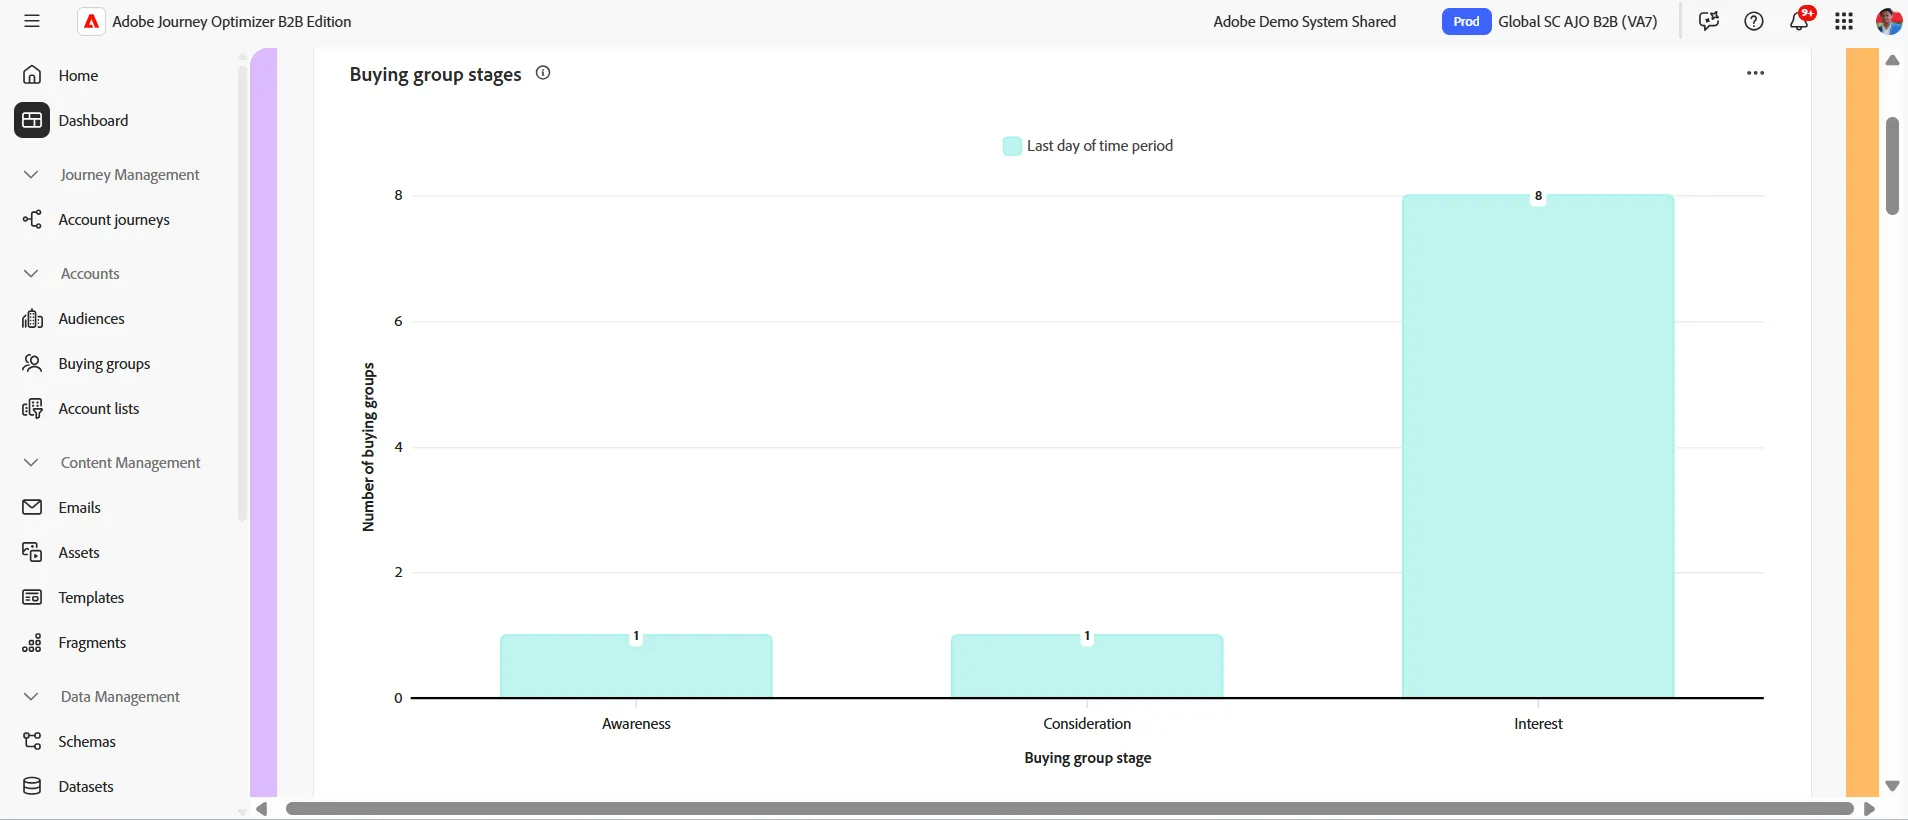The height and width of the screenshot is (820, 1908).
Task: Click the Audiences icon
Action: 32,318
